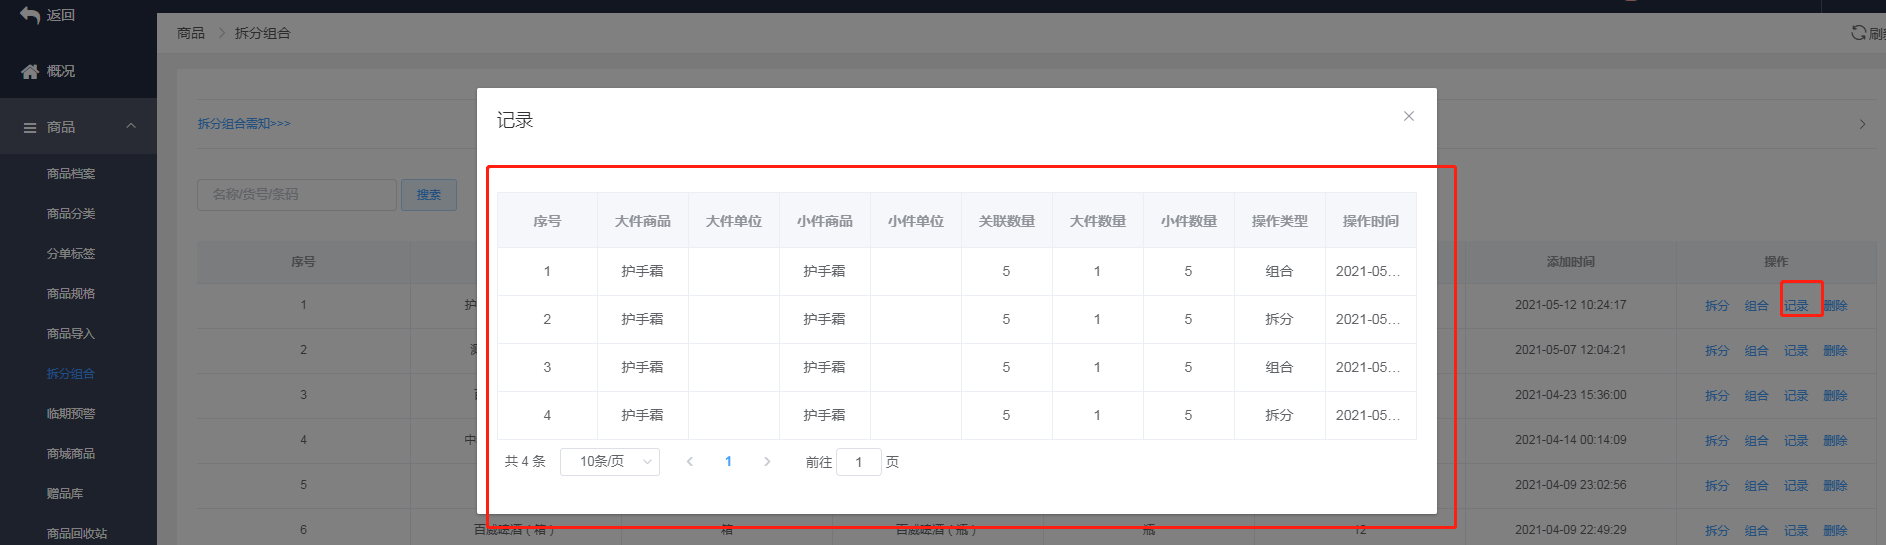Go to previous page arrow in dialog
The image size is (1886, 545).
click(x=689, y=462)
